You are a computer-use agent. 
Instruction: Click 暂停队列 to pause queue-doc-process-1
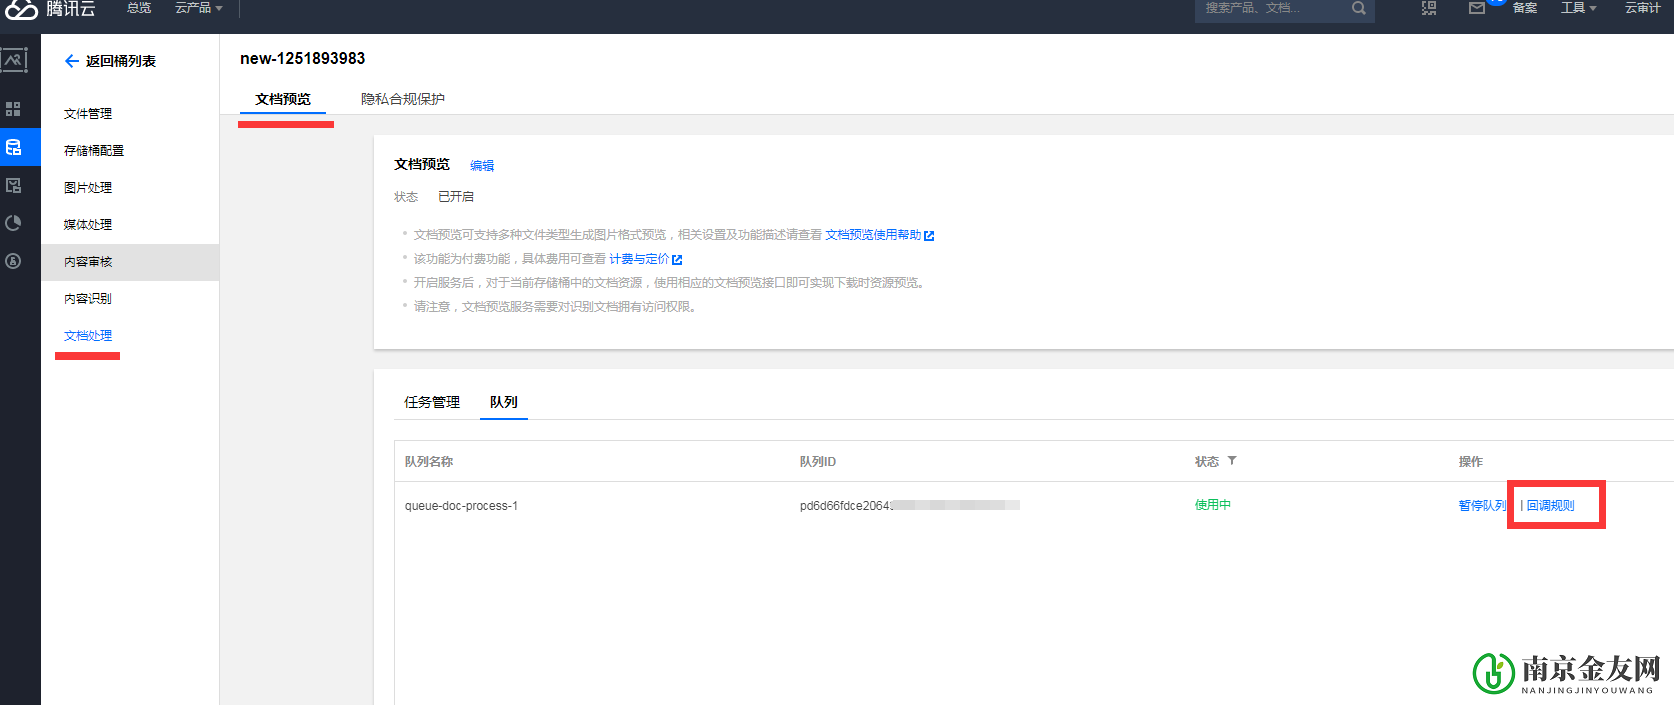1482,506
